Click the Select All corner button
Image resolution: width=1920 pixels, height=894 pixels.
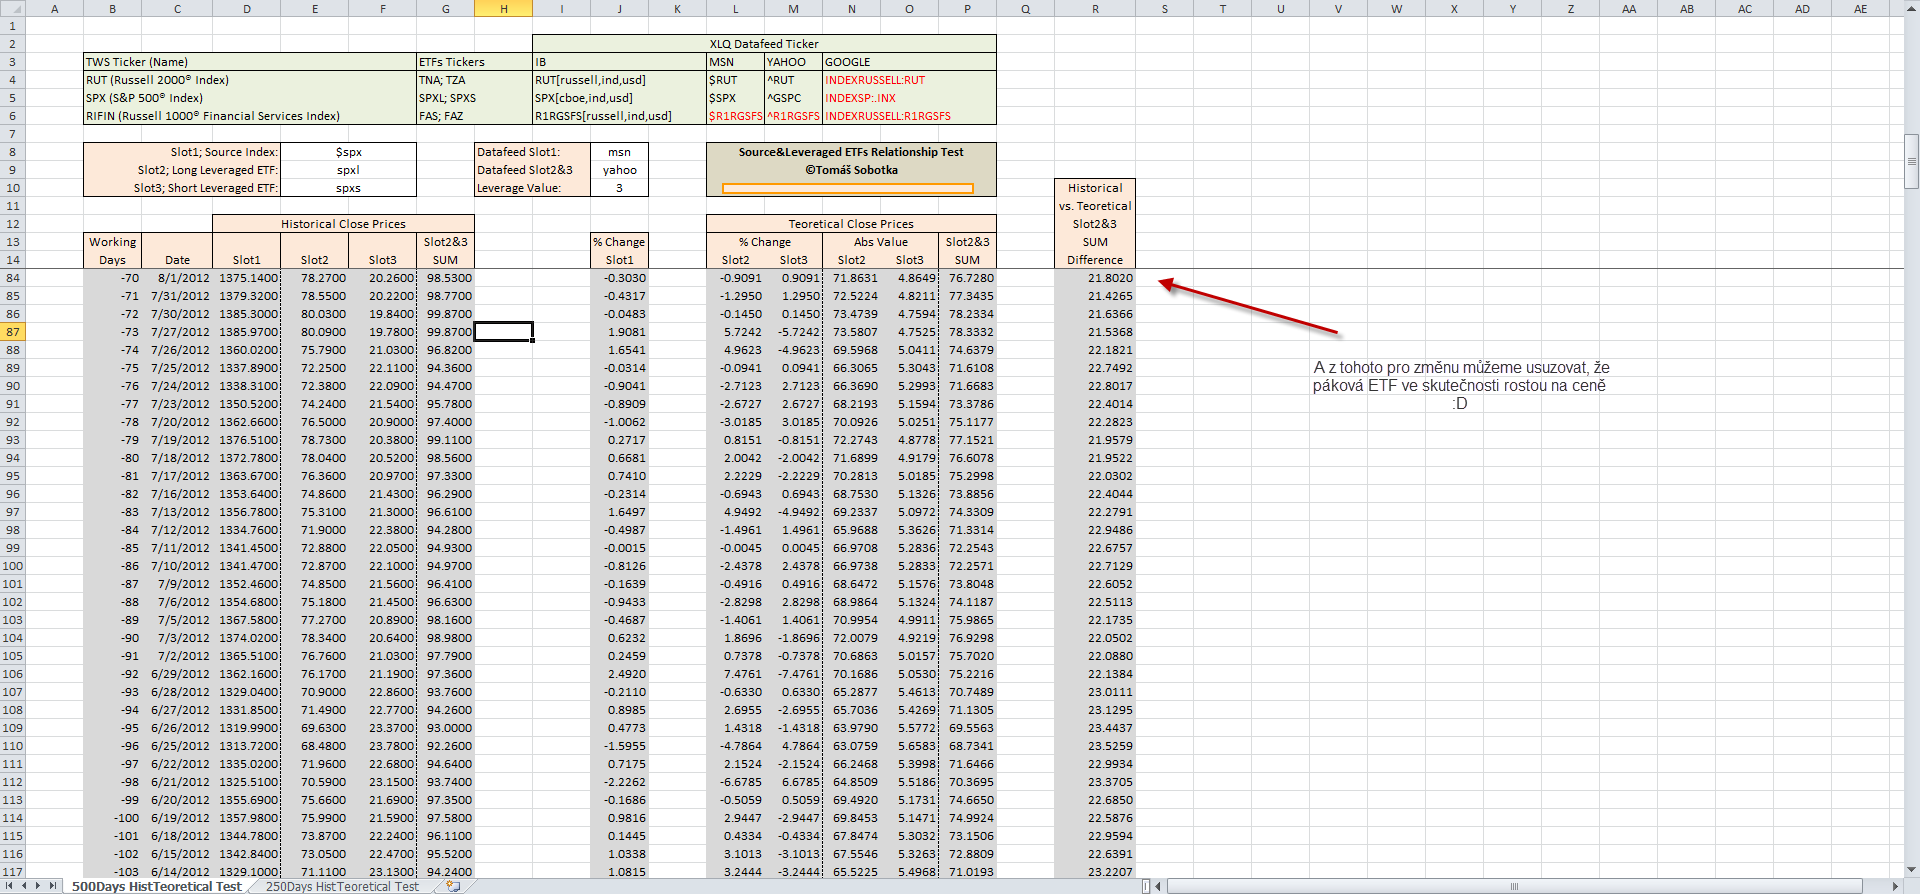[x=12, y=9]
